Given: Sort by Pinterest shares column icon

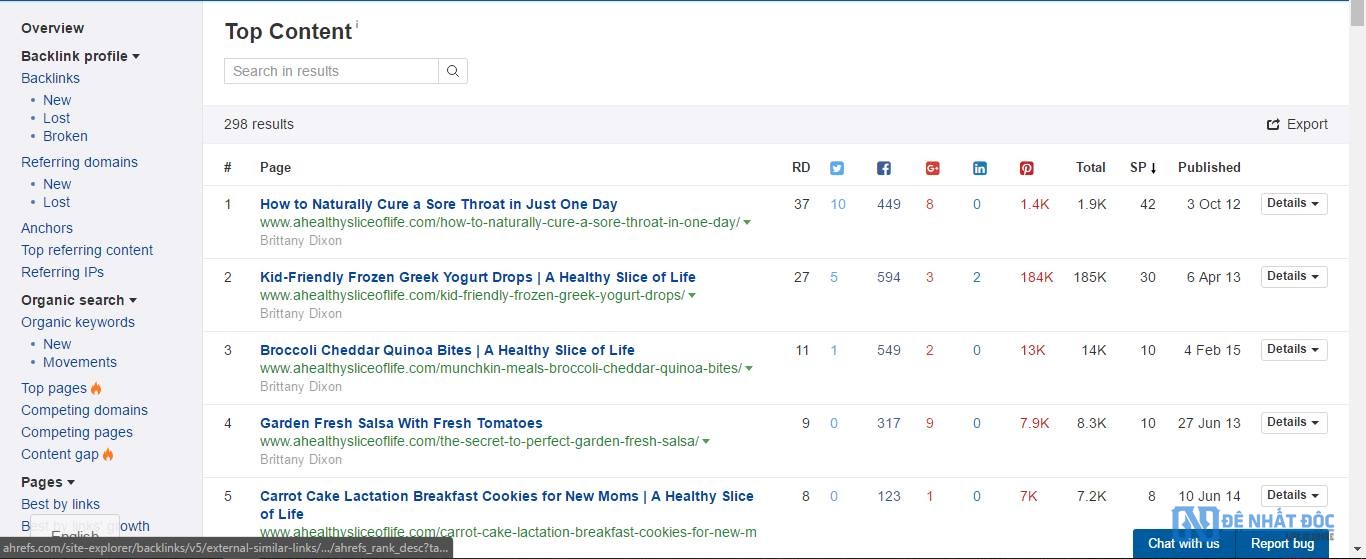Looking at the screenshot, I should click(1027, 168).
